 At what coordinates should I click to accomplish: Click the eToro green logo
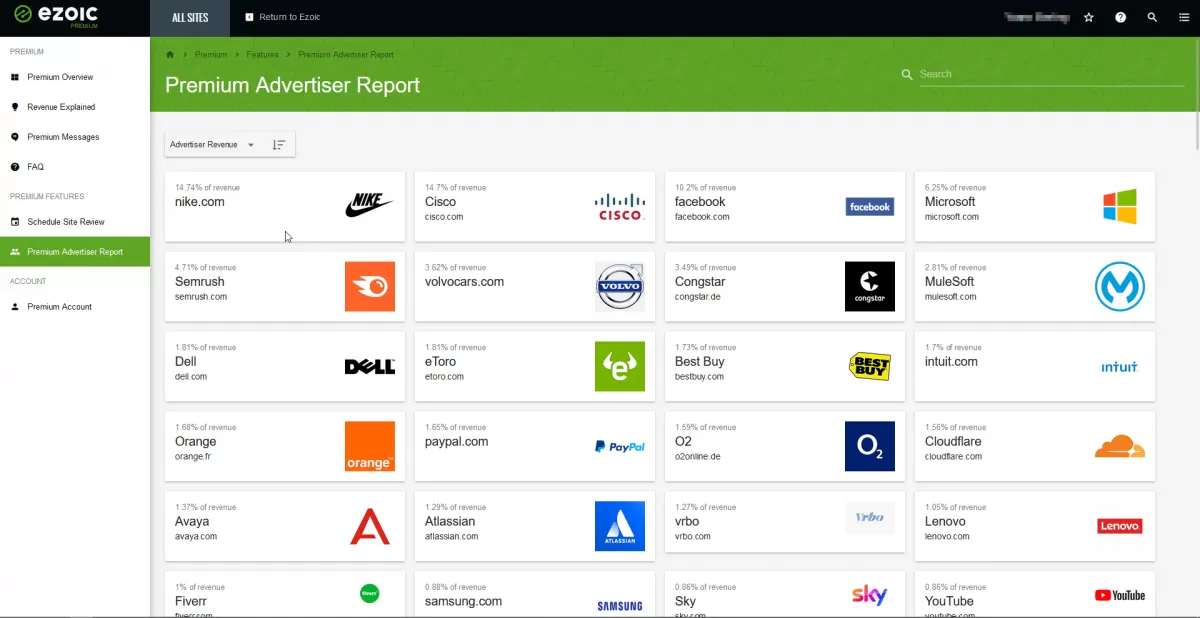point(620,366)
